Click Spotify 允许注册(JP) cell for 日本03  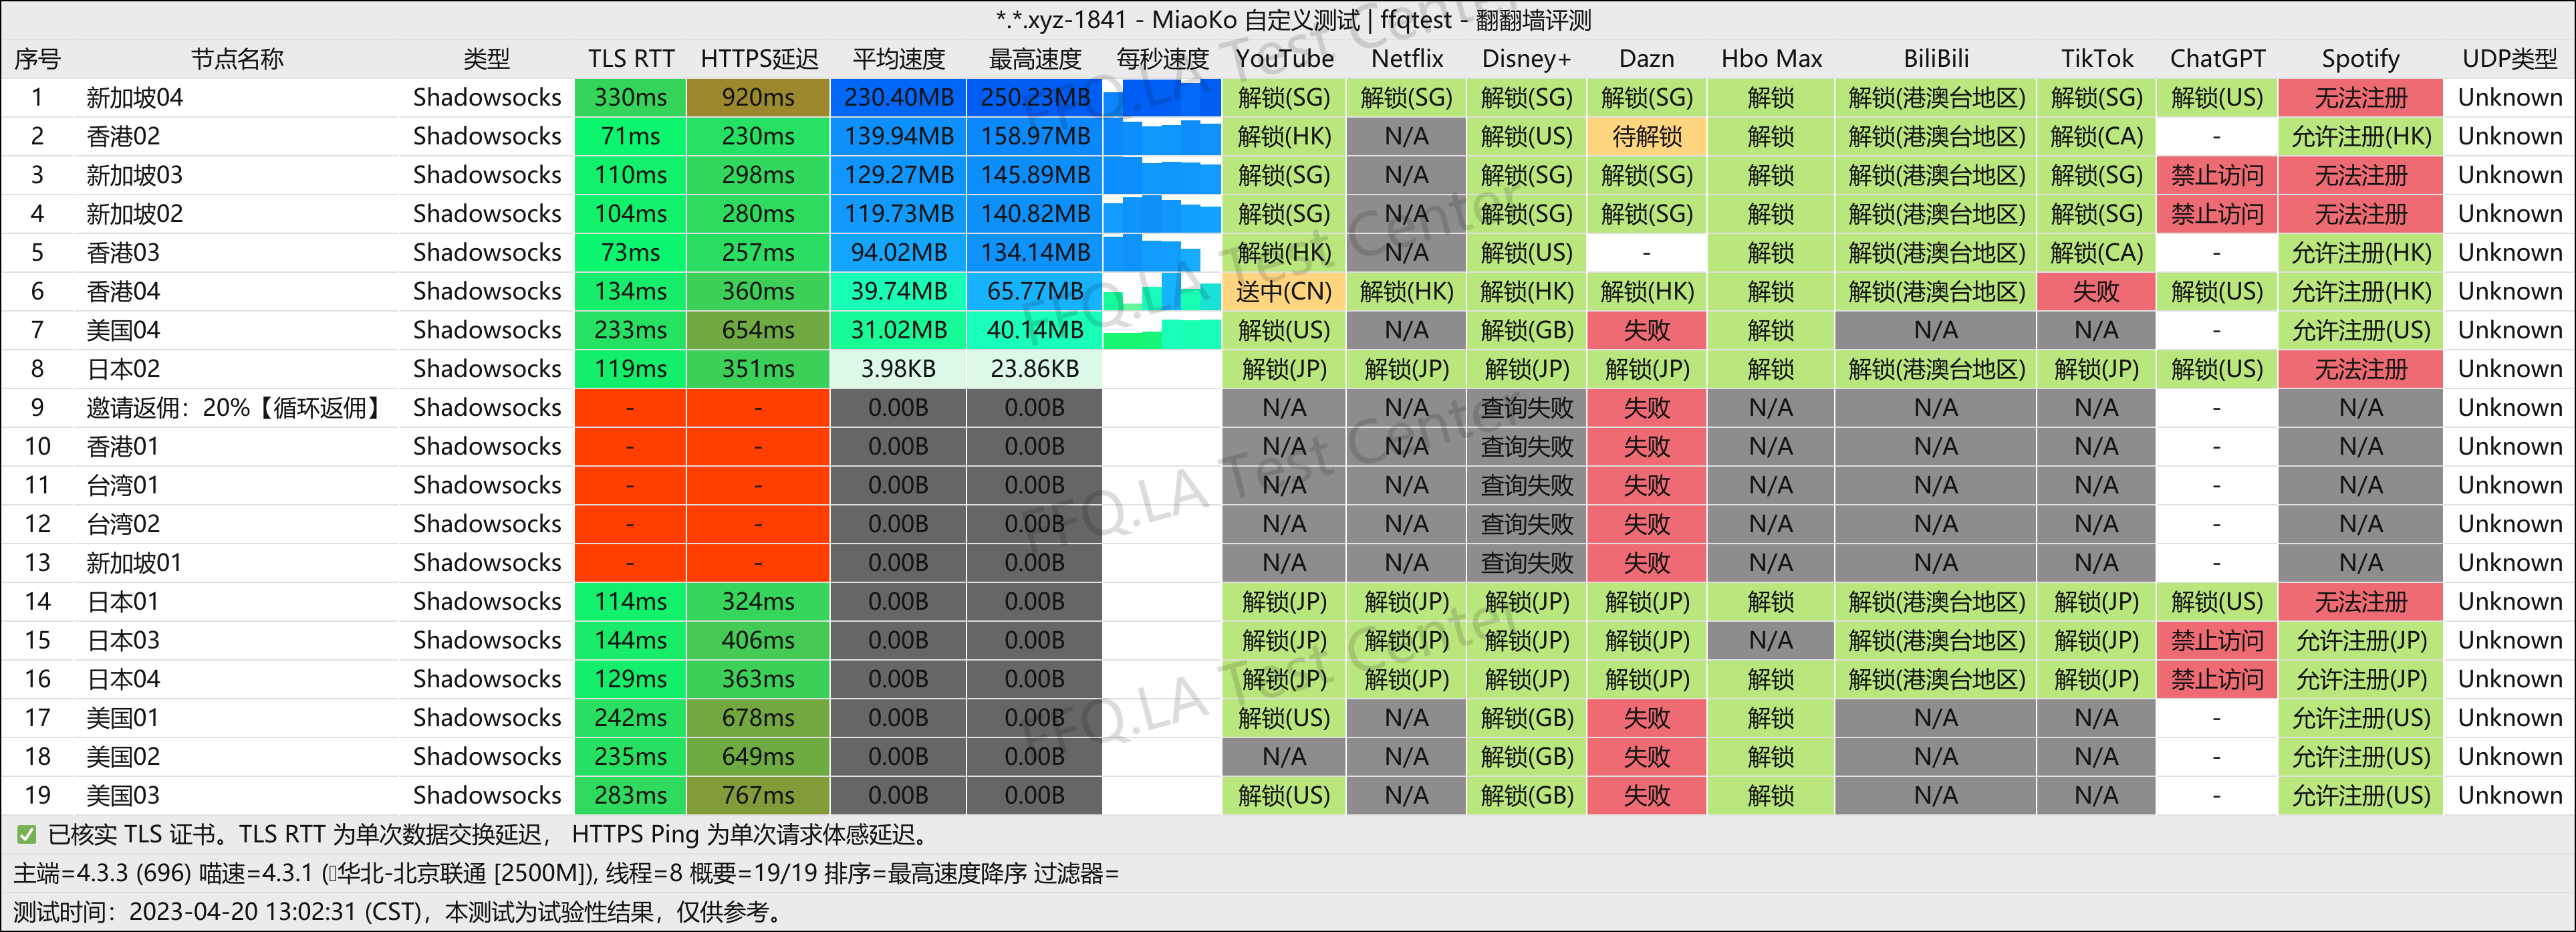(x=2360, y=640)
